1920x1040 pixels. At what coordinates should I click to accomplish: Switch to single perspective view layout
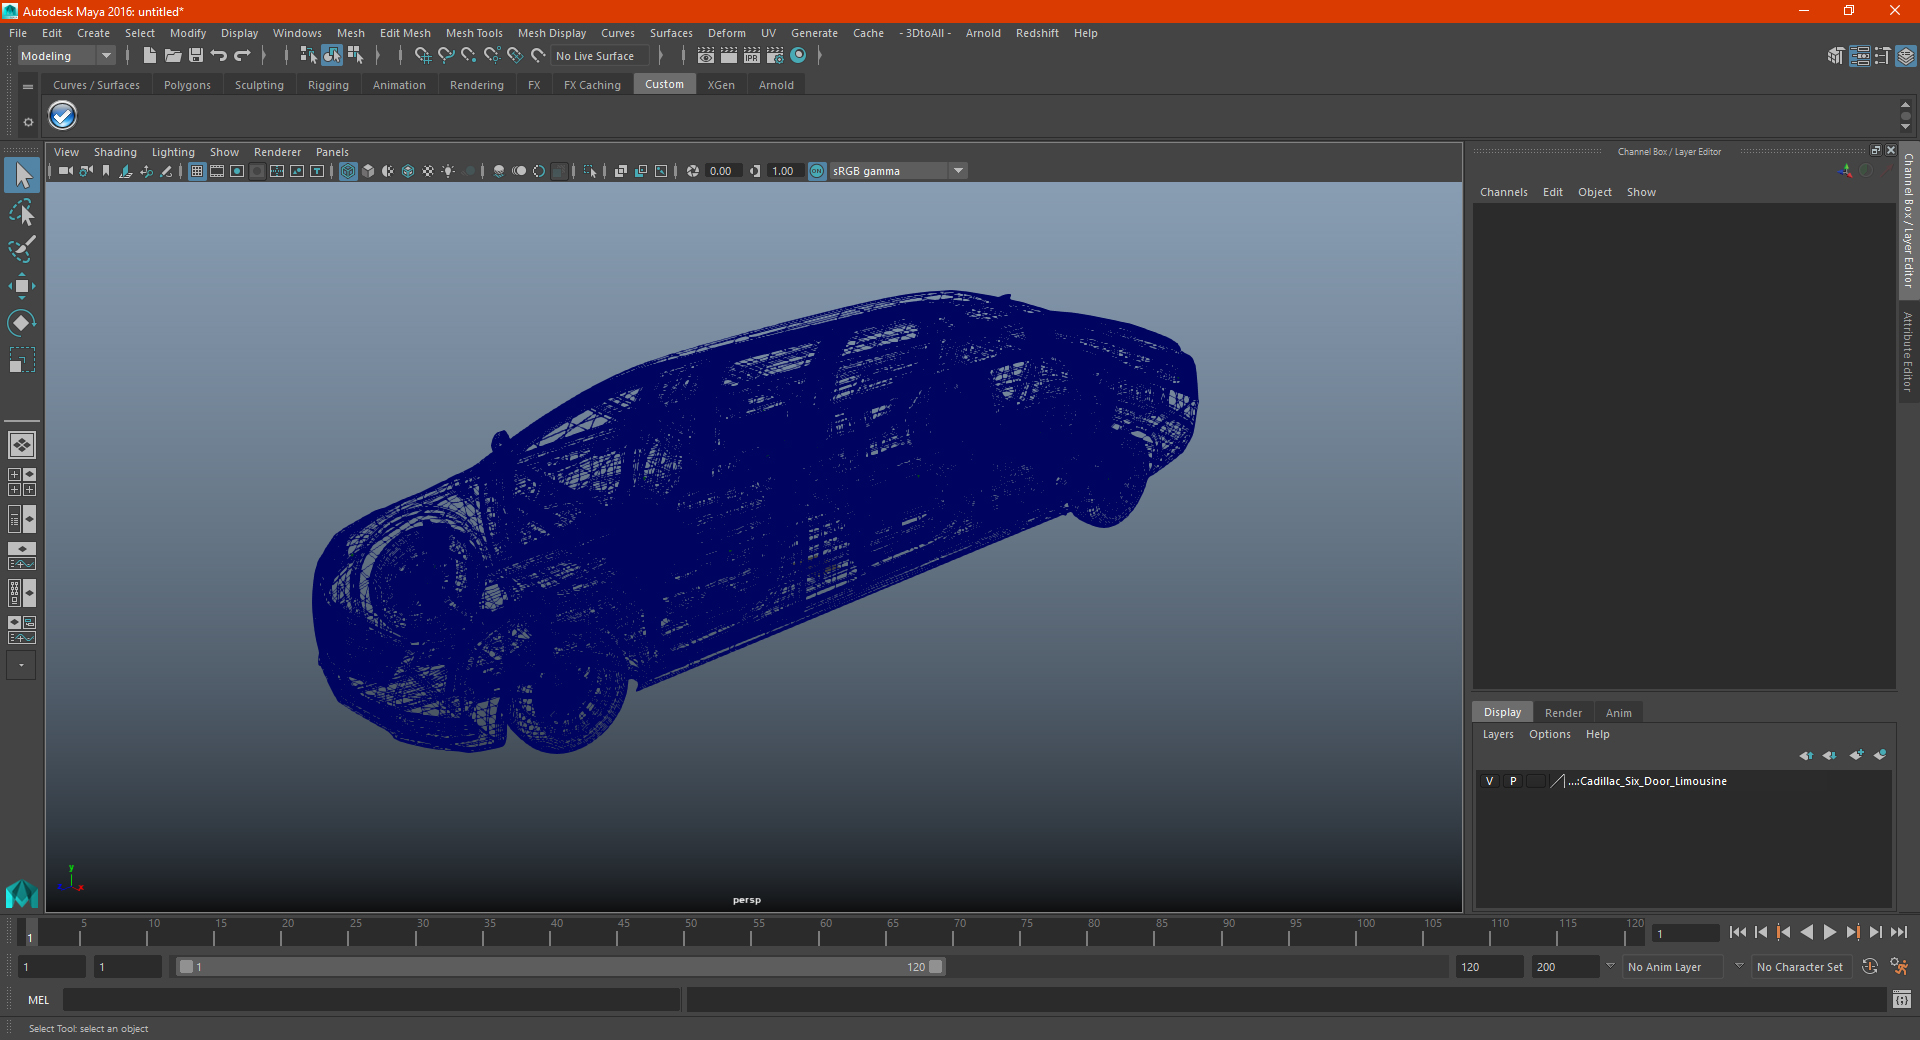pos(22,445)
